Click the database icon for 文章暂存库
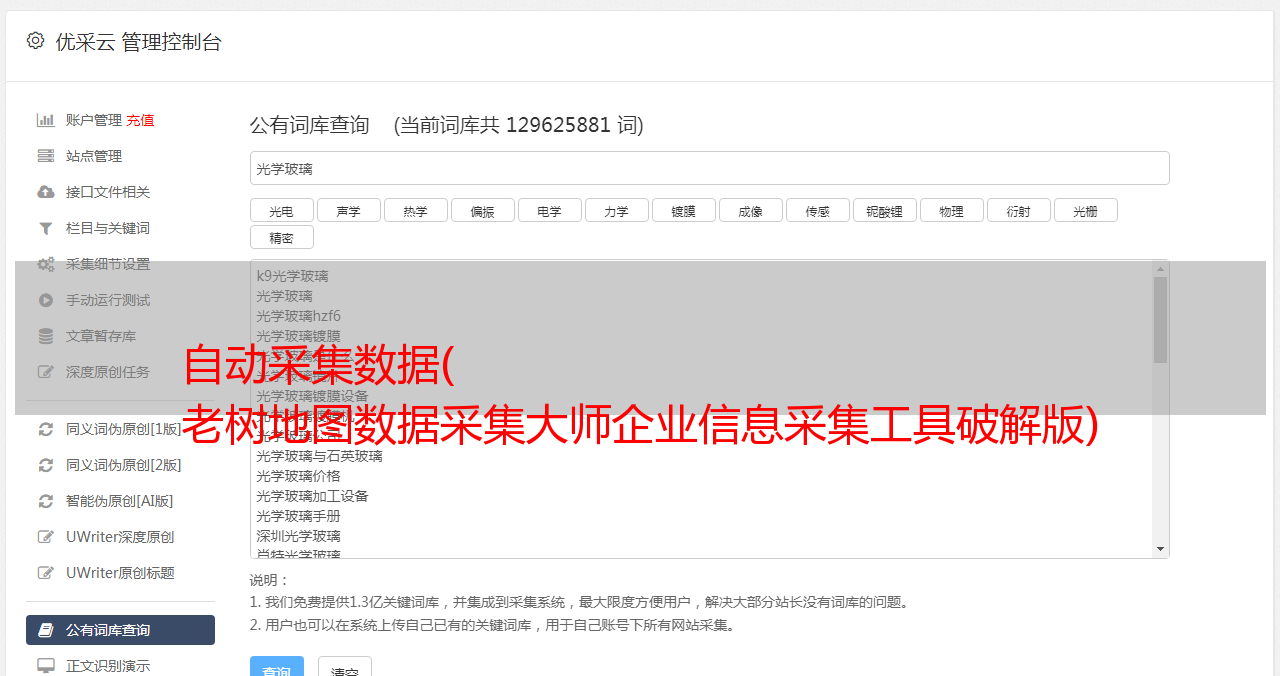 pos(46,336)
